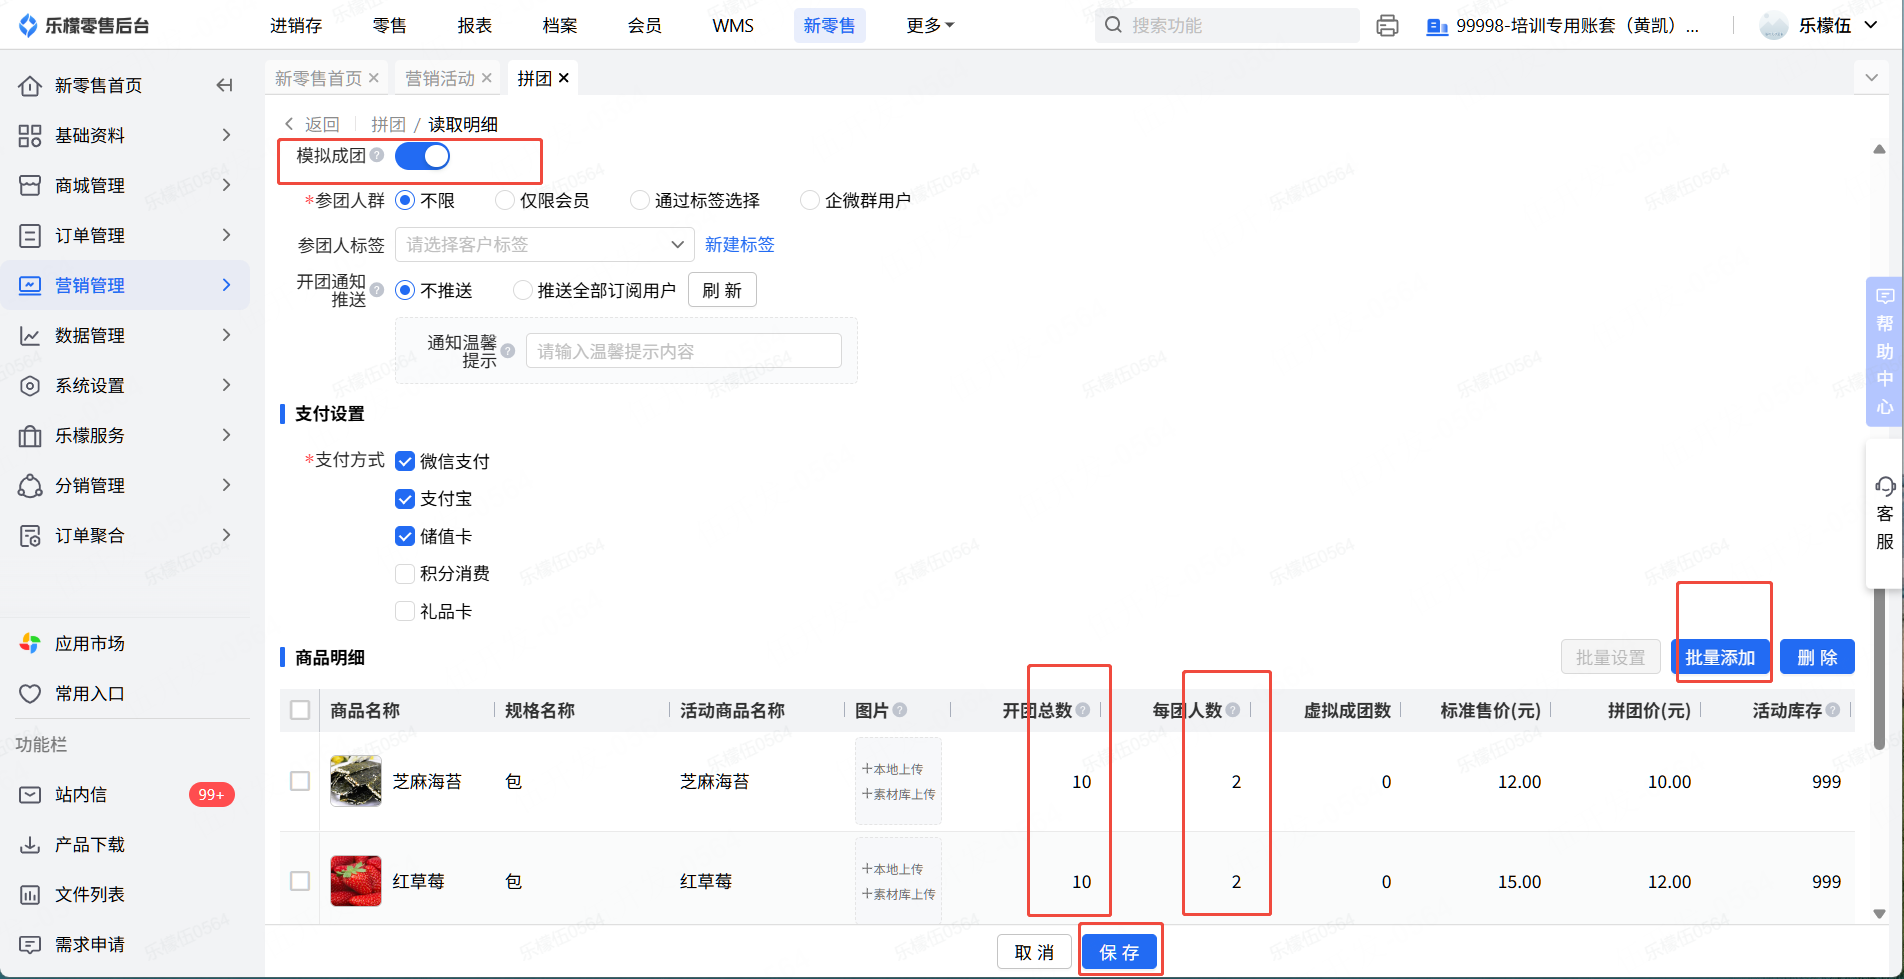
Task: Click help icon beside 活动库存 header
Action: click(x=1833, y=710)
